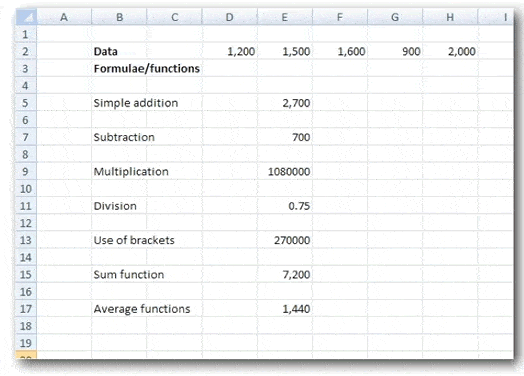The width and height of the screenshot is (524, 376).
Task: Select the 270000 result cell
Action: (285, 240)
